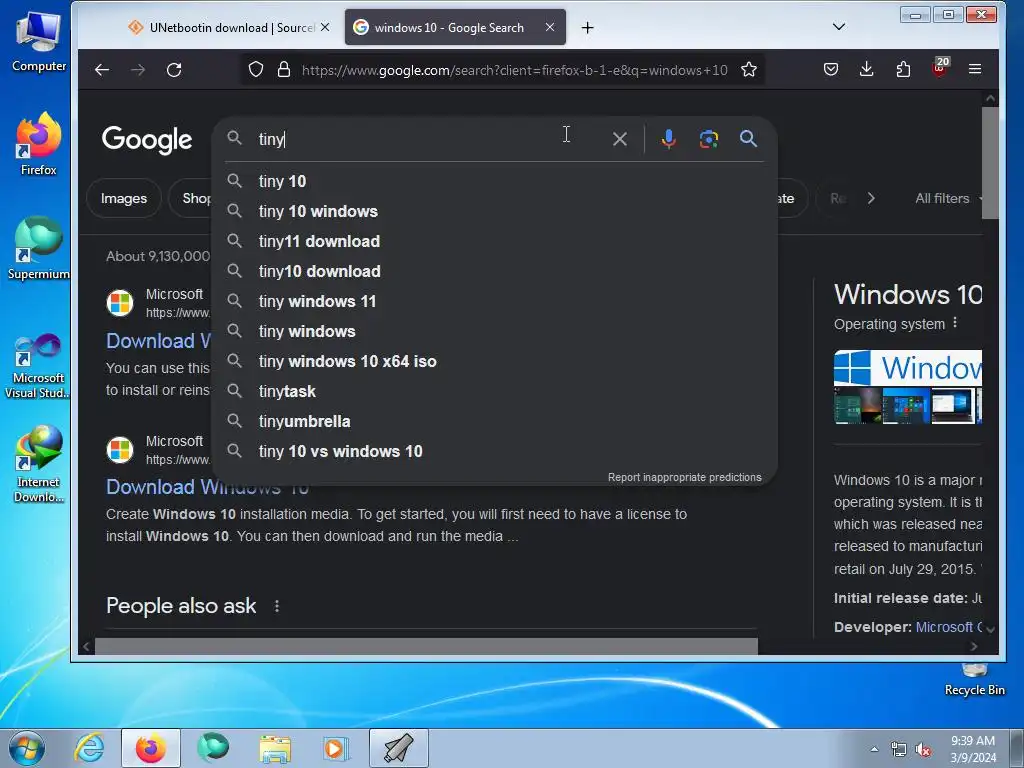
Task: Open the shield tracking protection icon
Action: coord(256,69)
